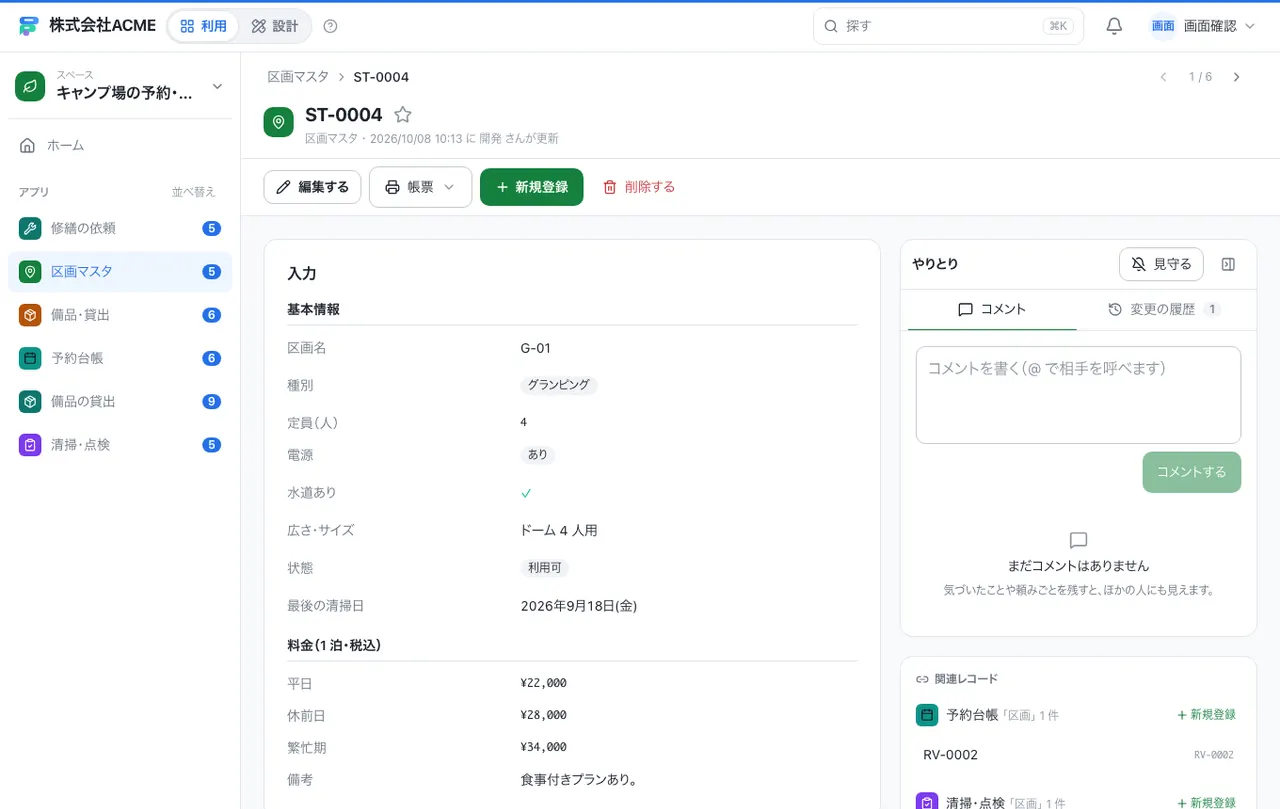Click the 予約台帳 icon in 関連レコード
Screen dimensions: 1280x809
point(927,715)
